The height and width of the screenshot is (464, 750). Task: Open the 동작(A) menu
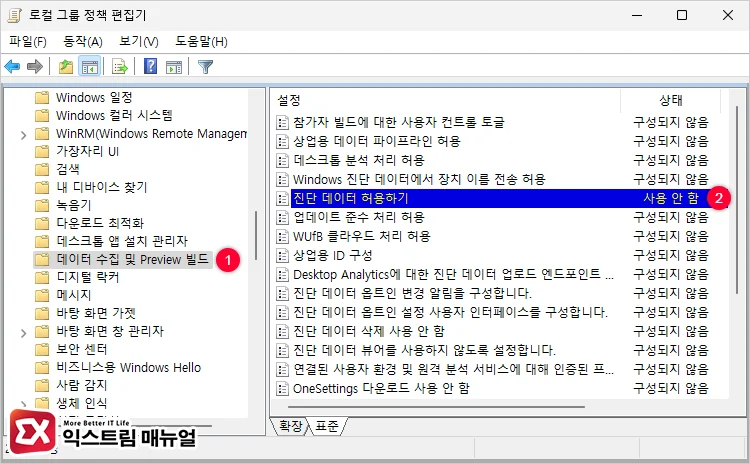coord(83,42)
